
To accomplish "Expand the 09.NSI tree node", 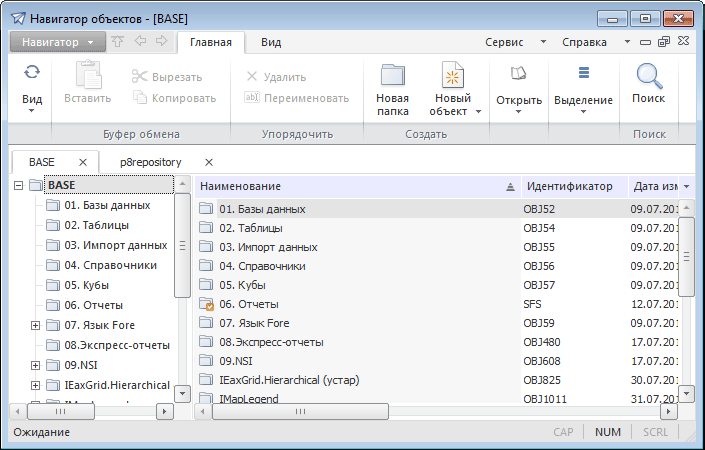I will tap(36, 365).
